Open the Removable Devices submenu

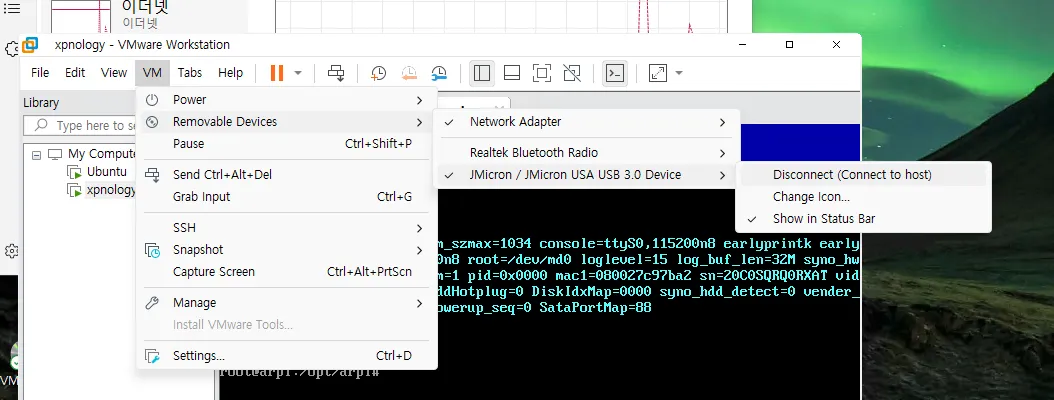[x=286, y=122]
